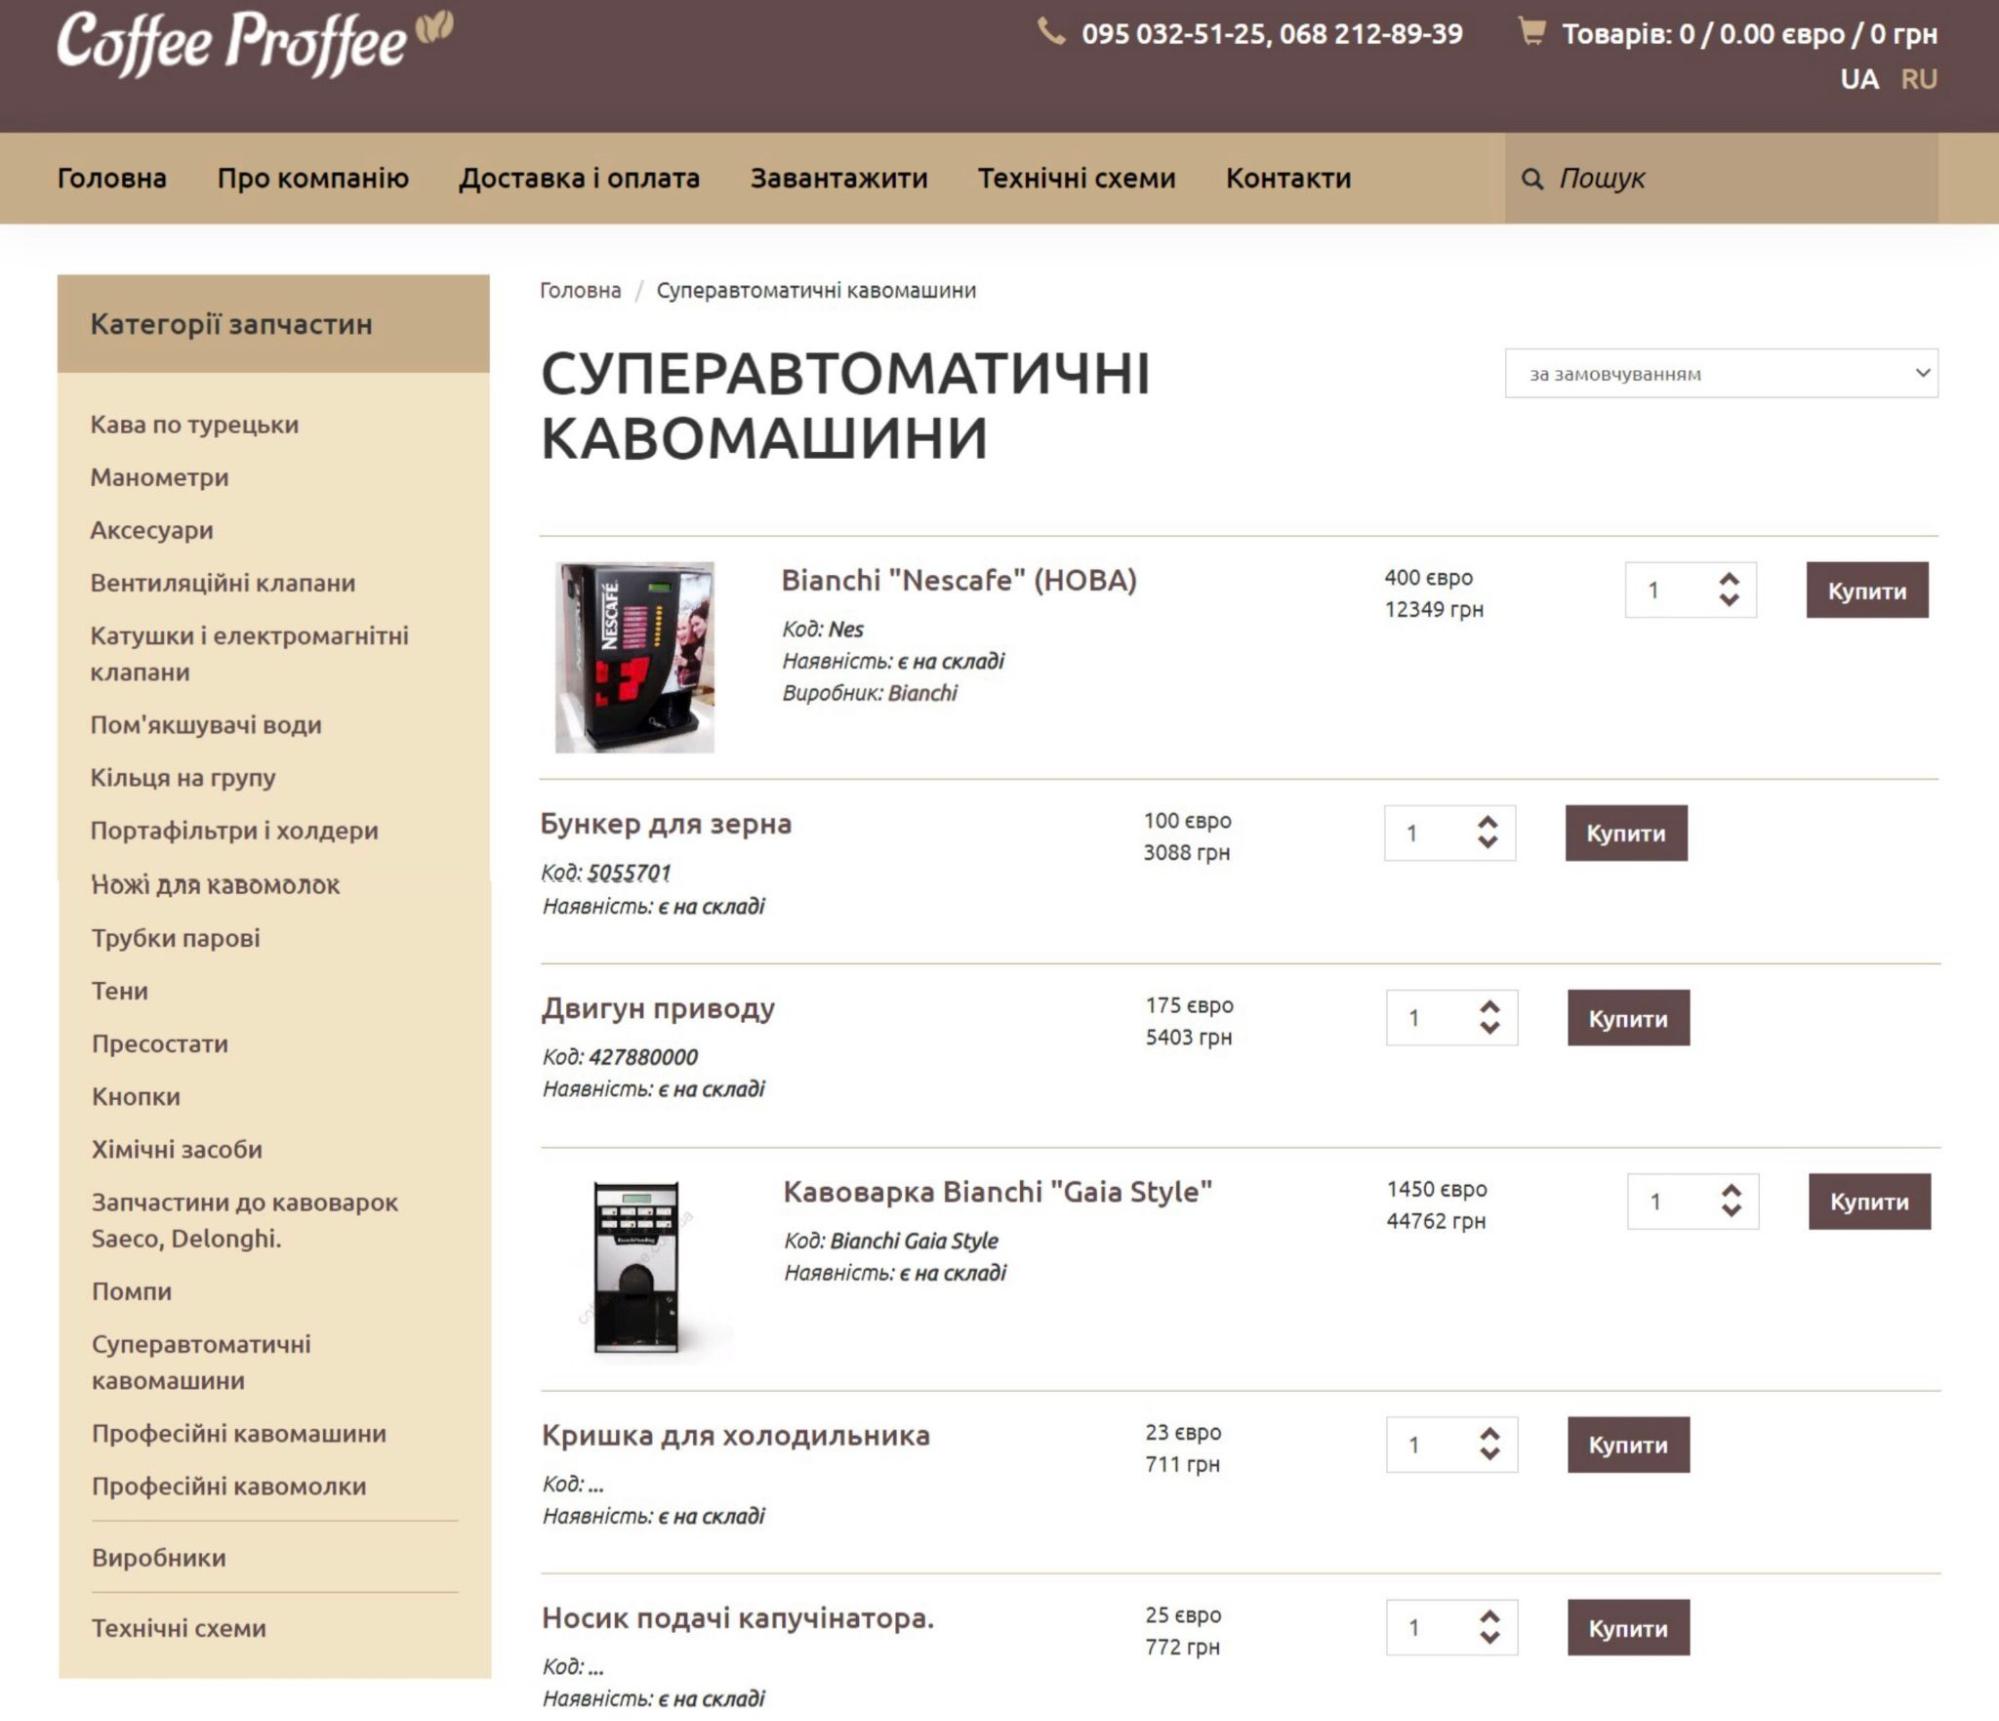Click the Пошук search field
The image size is (1999, 1721).
1721,178
